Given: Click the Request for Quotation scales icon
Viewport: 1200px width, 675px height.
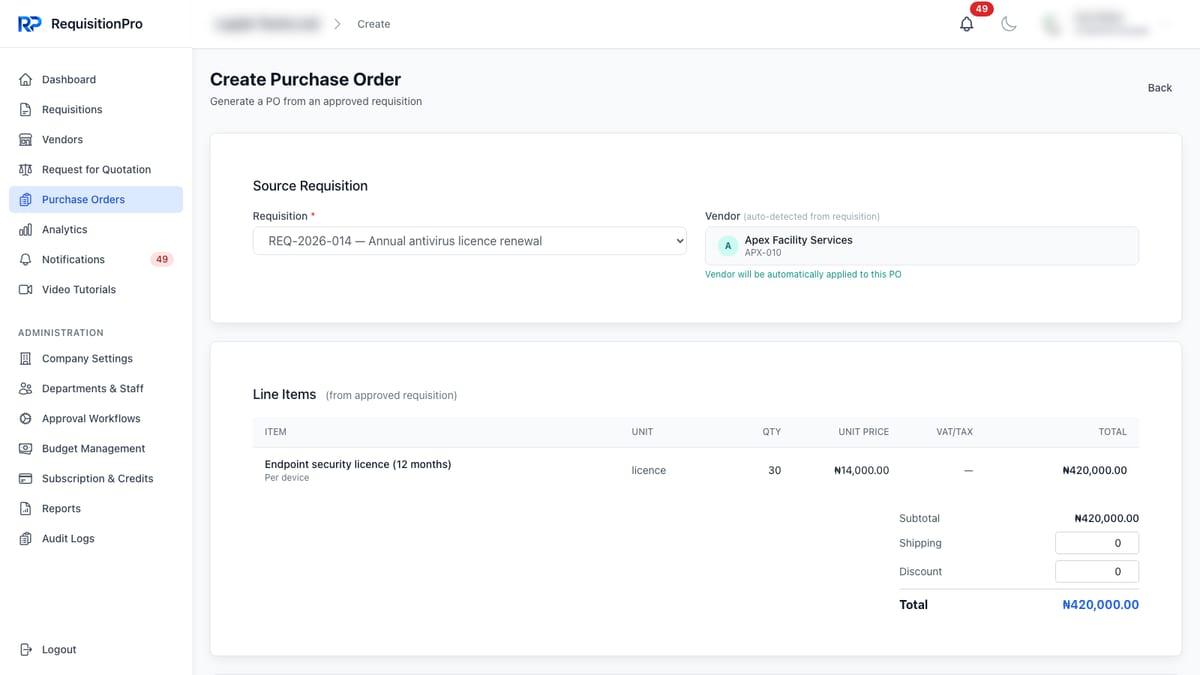Looking at the screenshot, I should [x=26, y=170].
